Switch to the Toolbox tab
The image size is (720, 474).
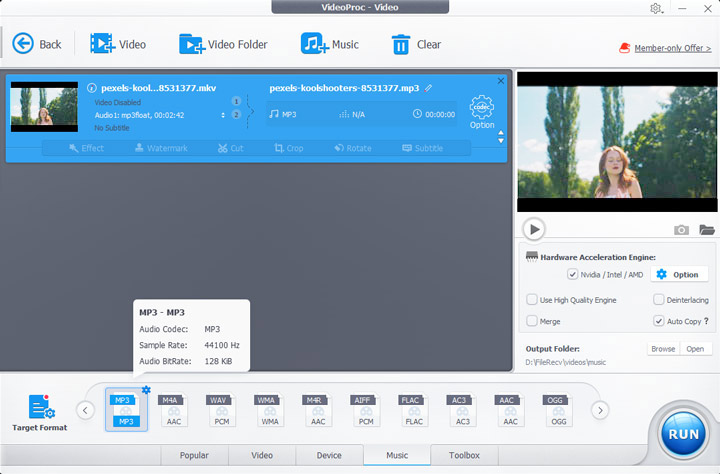click(x=464, y=455)
